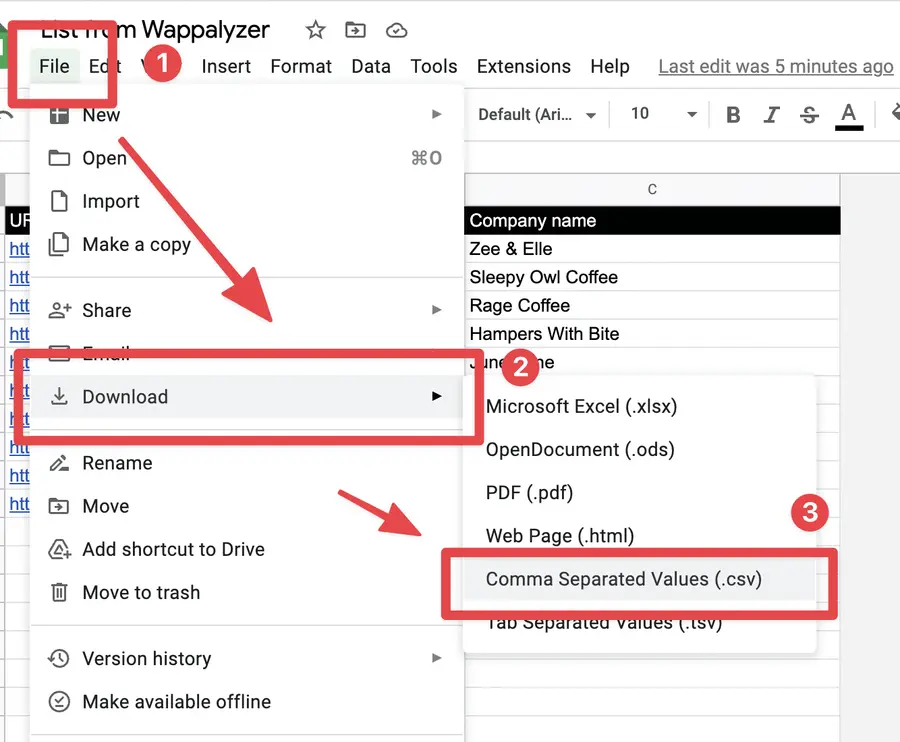Download as Microsoft Excel (.xlsx)
Screen dimensions: 900x742
point(639,406)
